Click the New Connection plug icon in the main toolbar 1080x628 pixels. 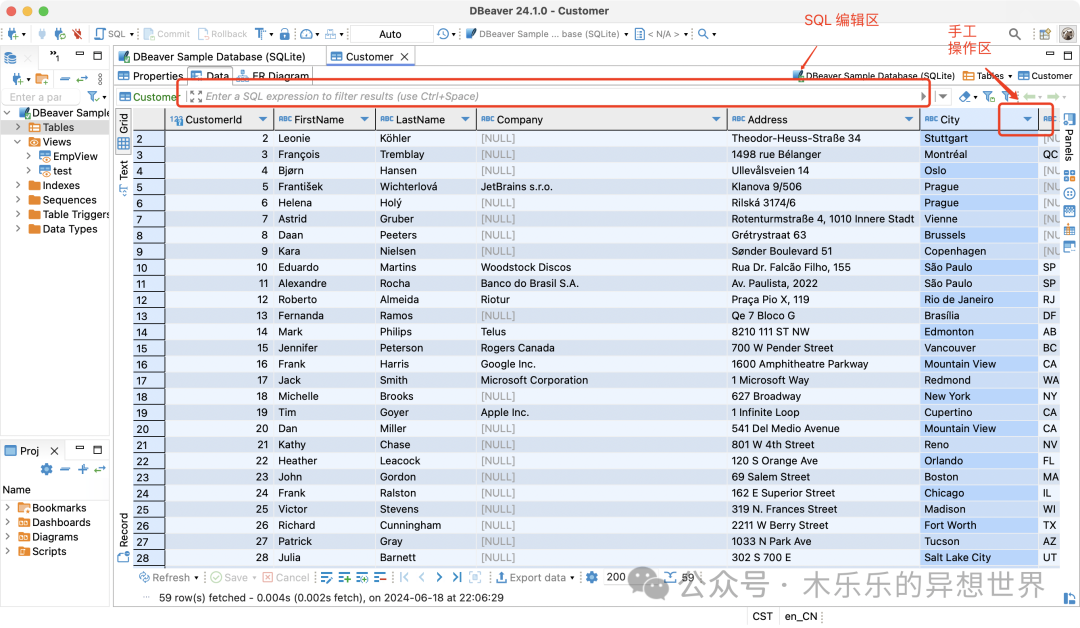pos(12,34)
